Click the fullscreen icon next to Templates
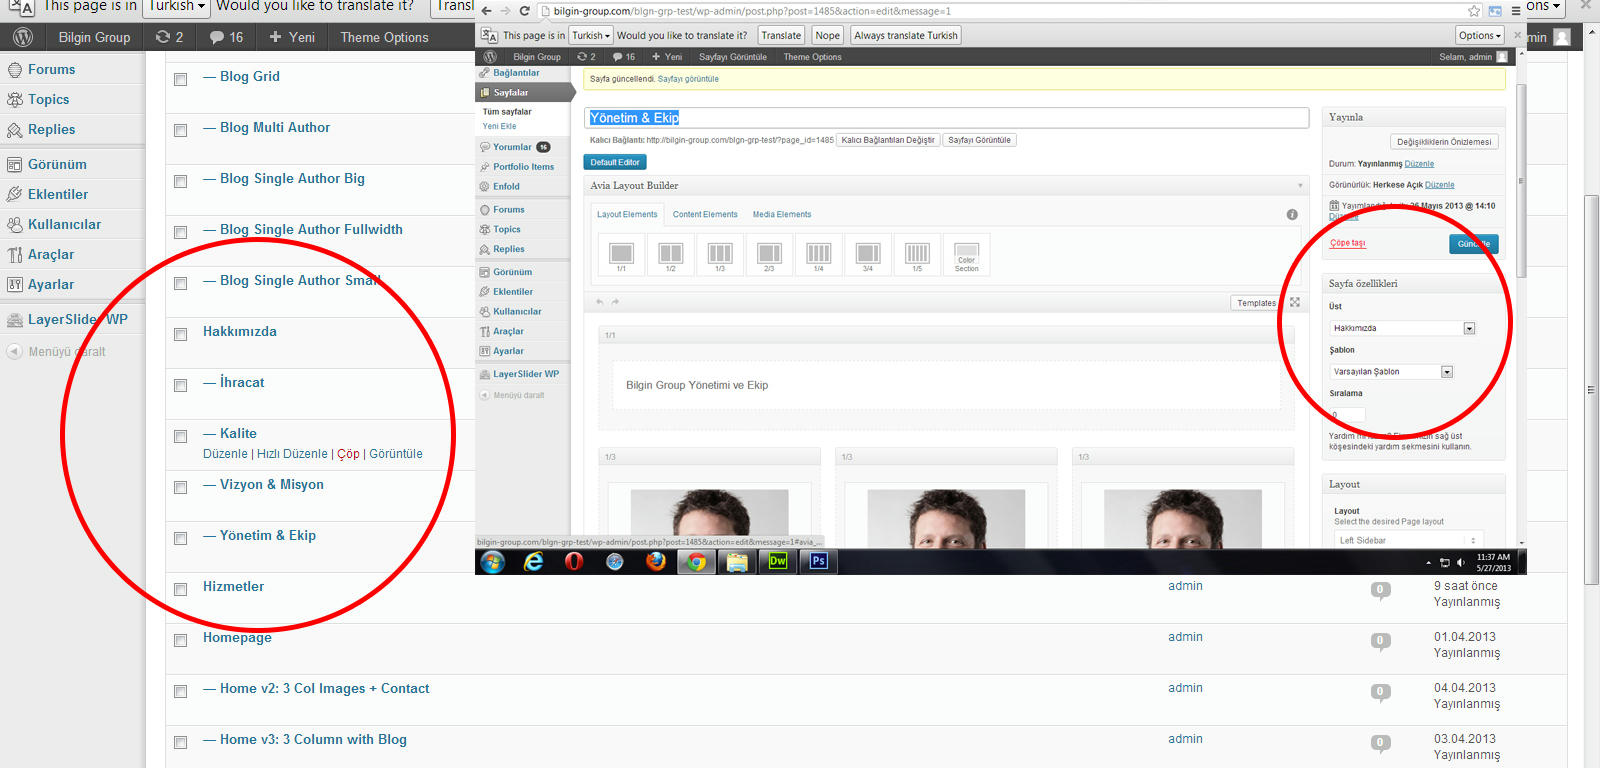1600x768 pixels. click(x=1295, y=302)
